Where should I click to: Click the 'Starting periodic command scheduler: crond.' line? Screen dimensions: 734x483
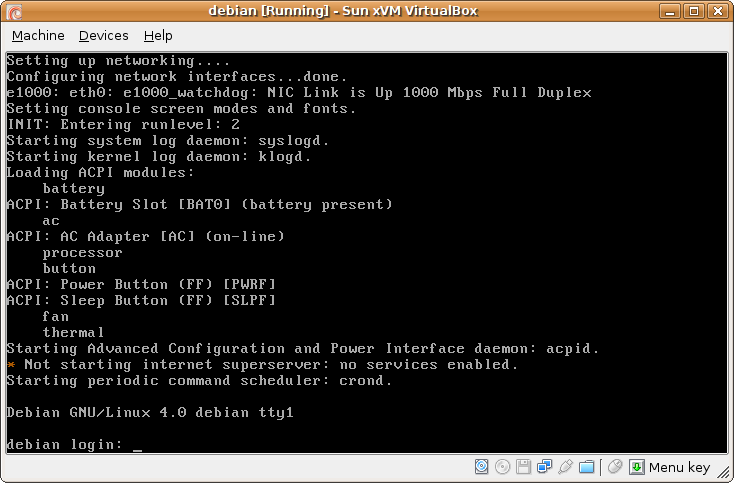pyautogui.click(x=199, y=381)
